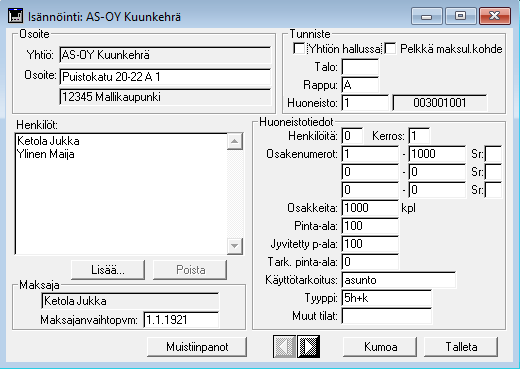The image size is (520, 369).
Task: Go to previous apartment record arrow
Action: tap(284, 347)
